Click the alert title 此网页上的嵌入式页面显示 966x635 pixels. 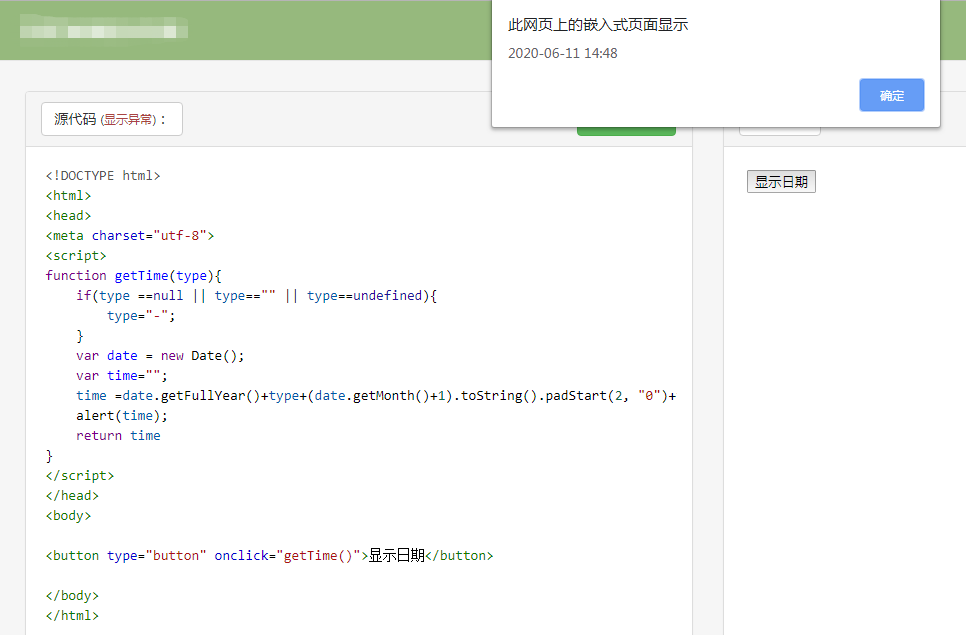coord(598,25)
